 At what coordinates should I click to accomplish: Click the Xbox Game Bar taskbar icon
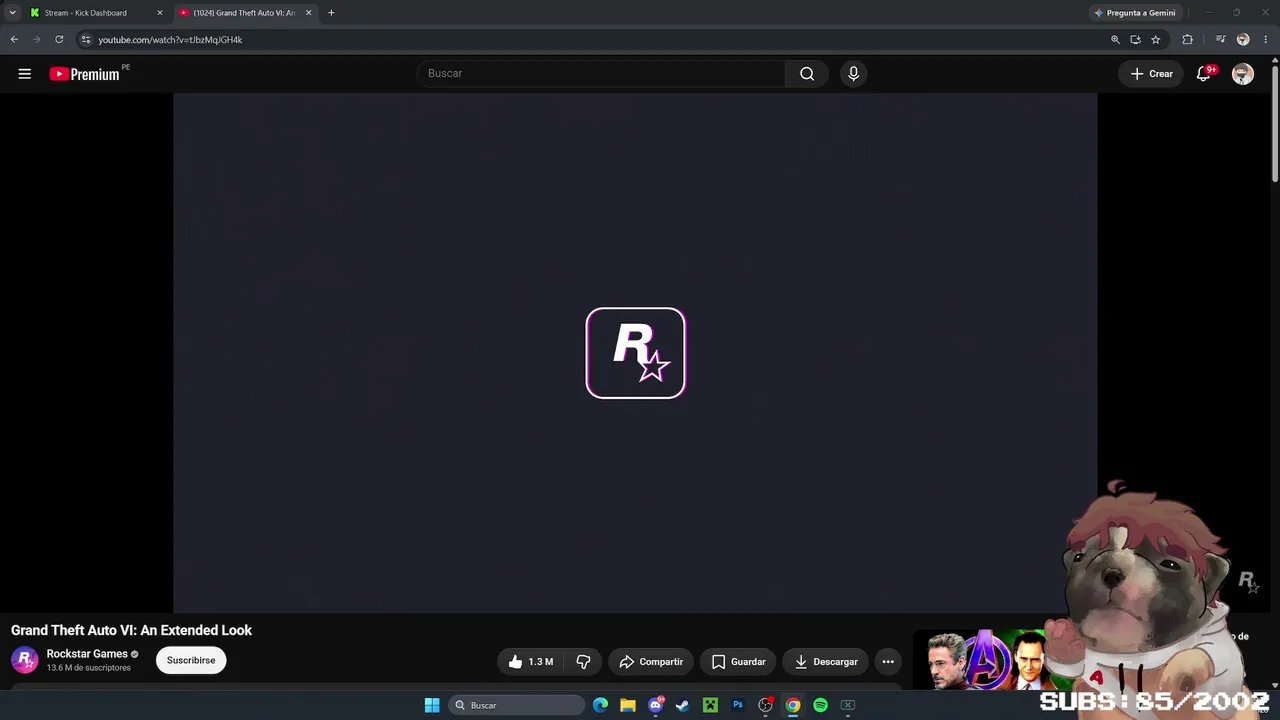[x=848, y=705]
